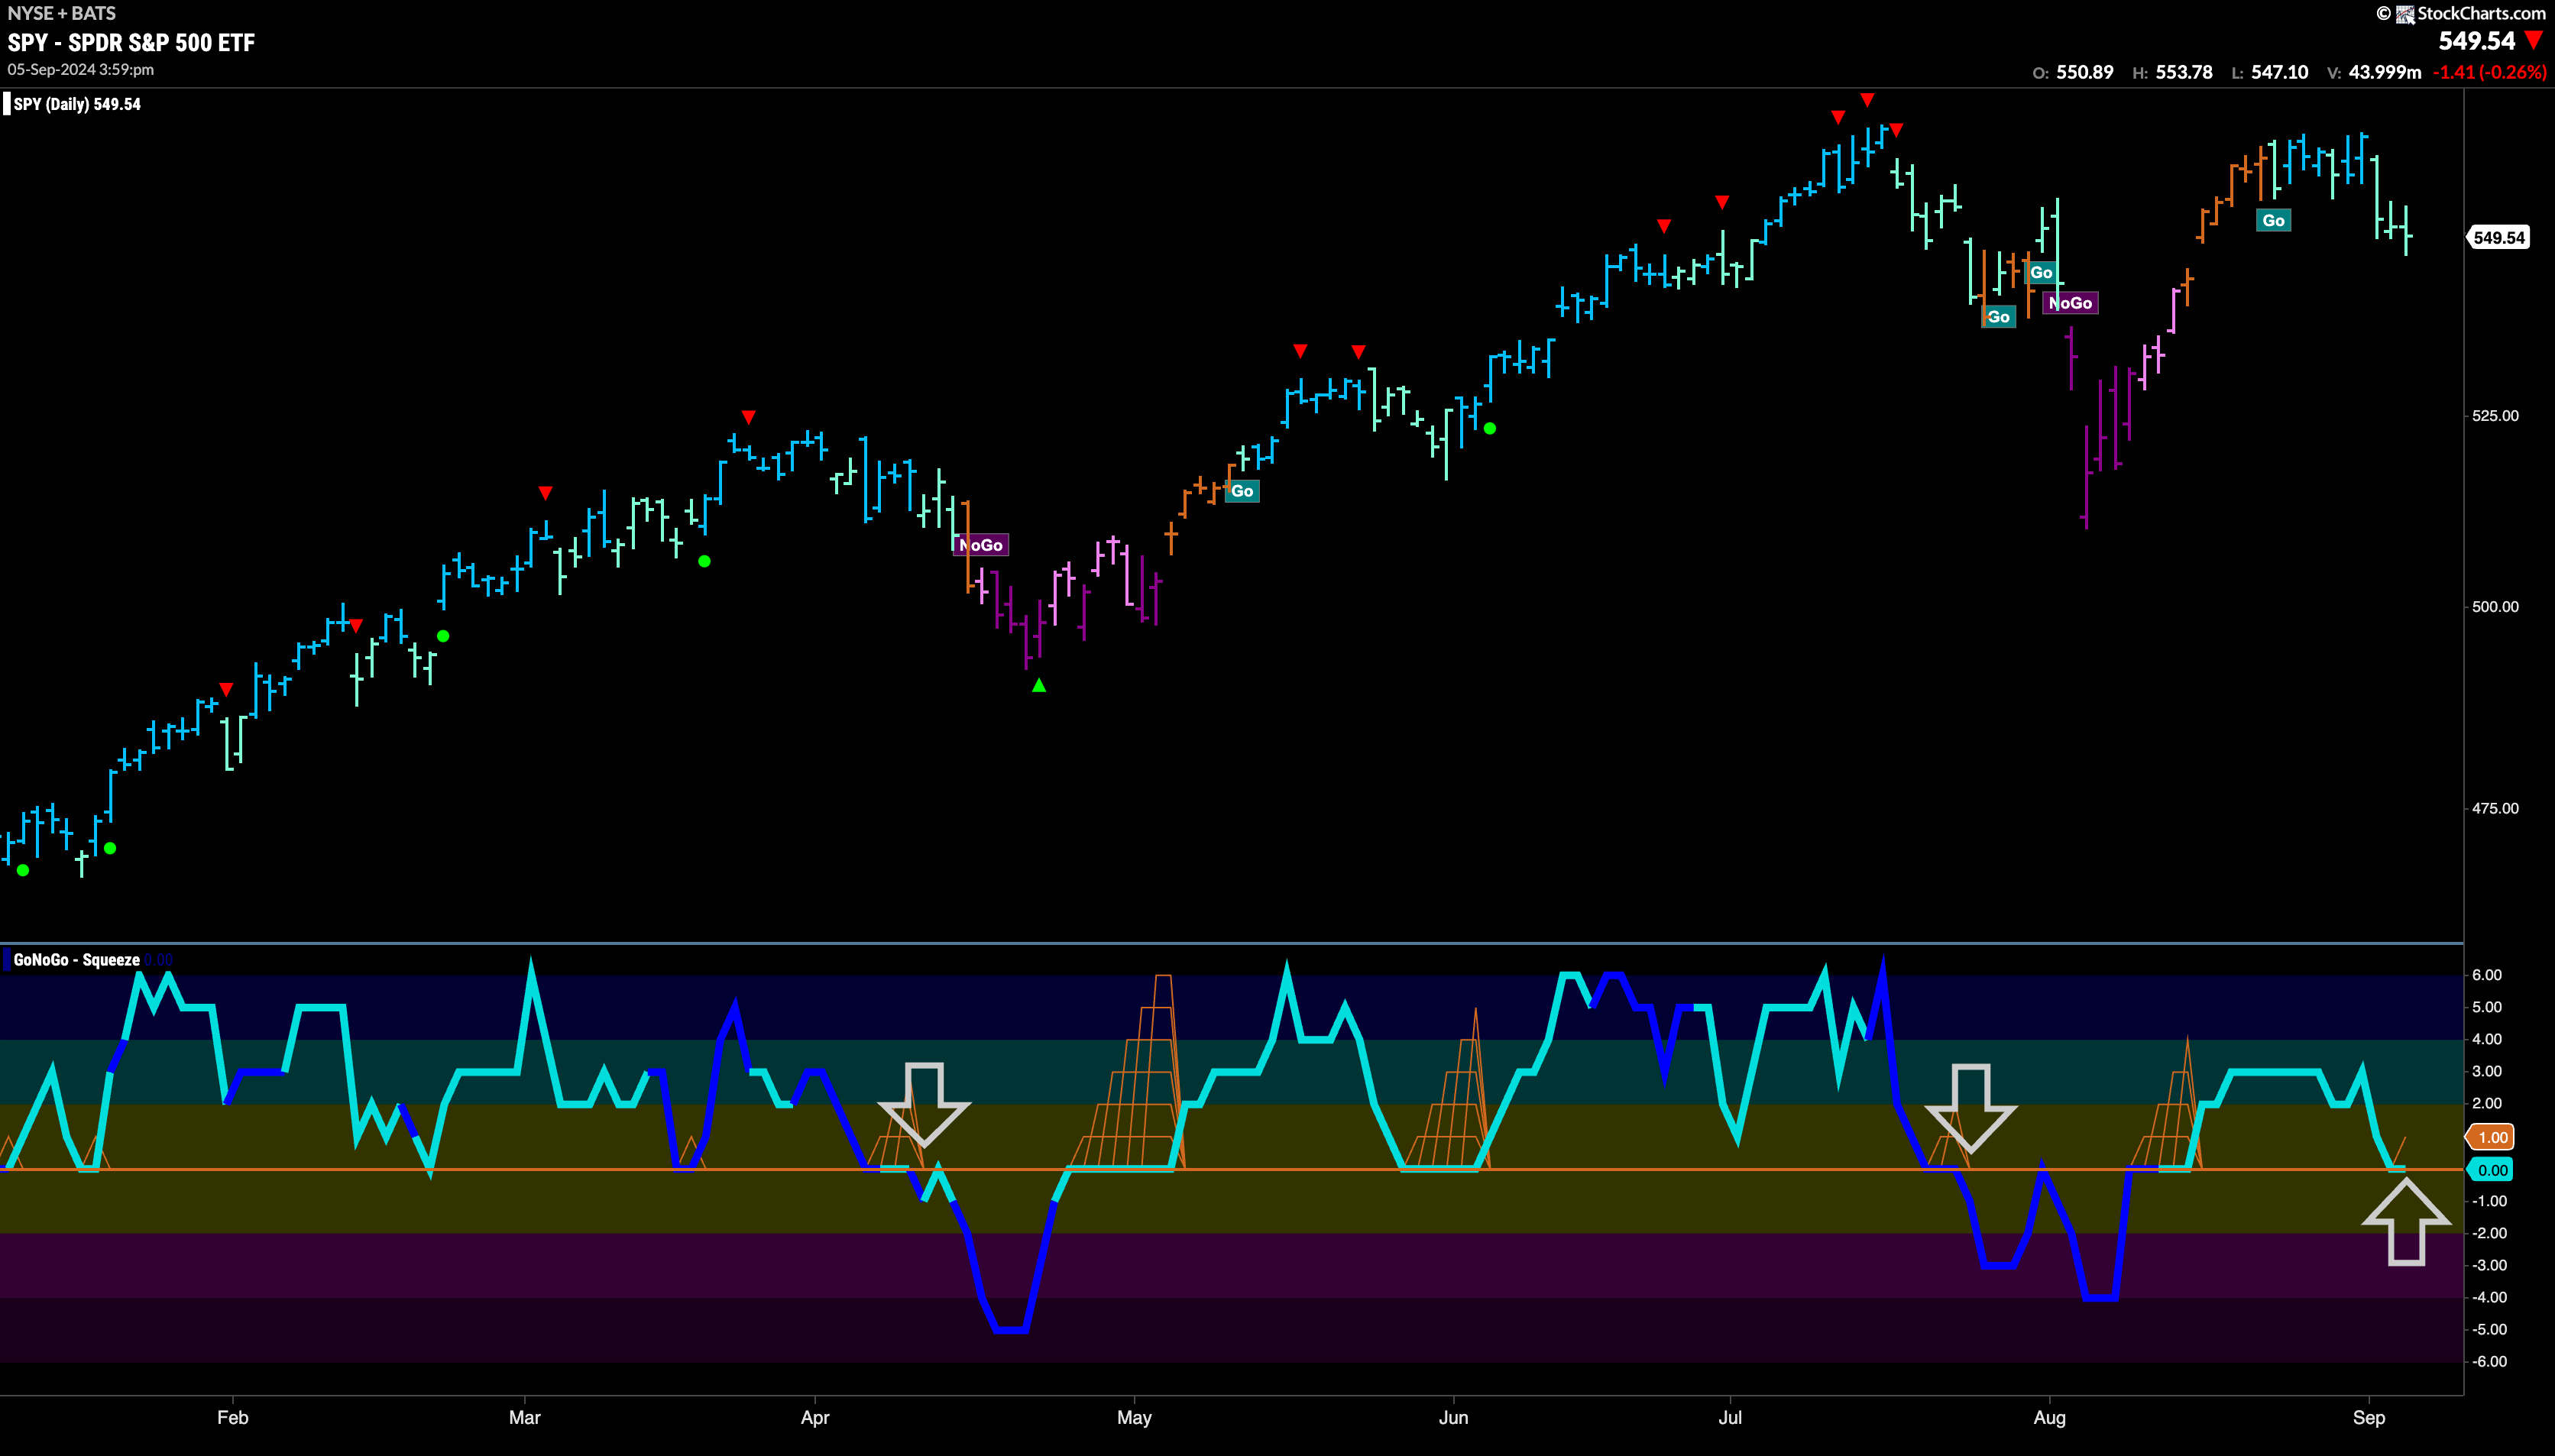Viewport: 2555px width, 1456px height.
Task: Click the 3.00 oscillator axis label
Action: point(2487,1071)
